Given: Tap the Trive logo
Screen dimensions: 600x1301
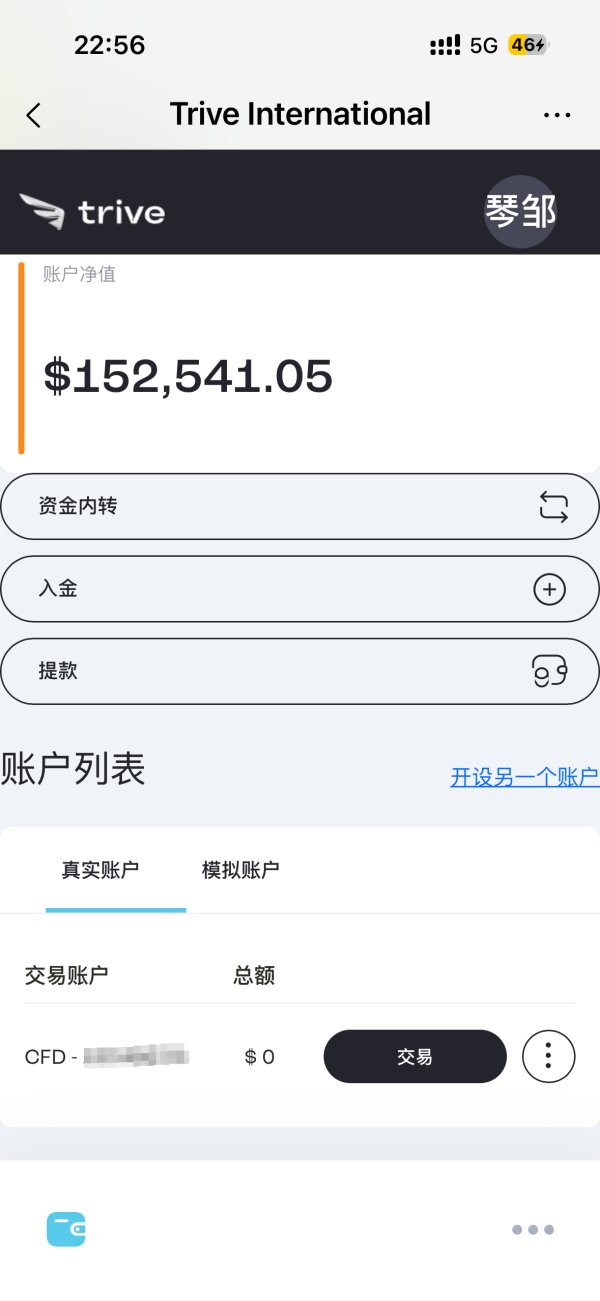Looking at the screenshot, I should tap(92, 212).
